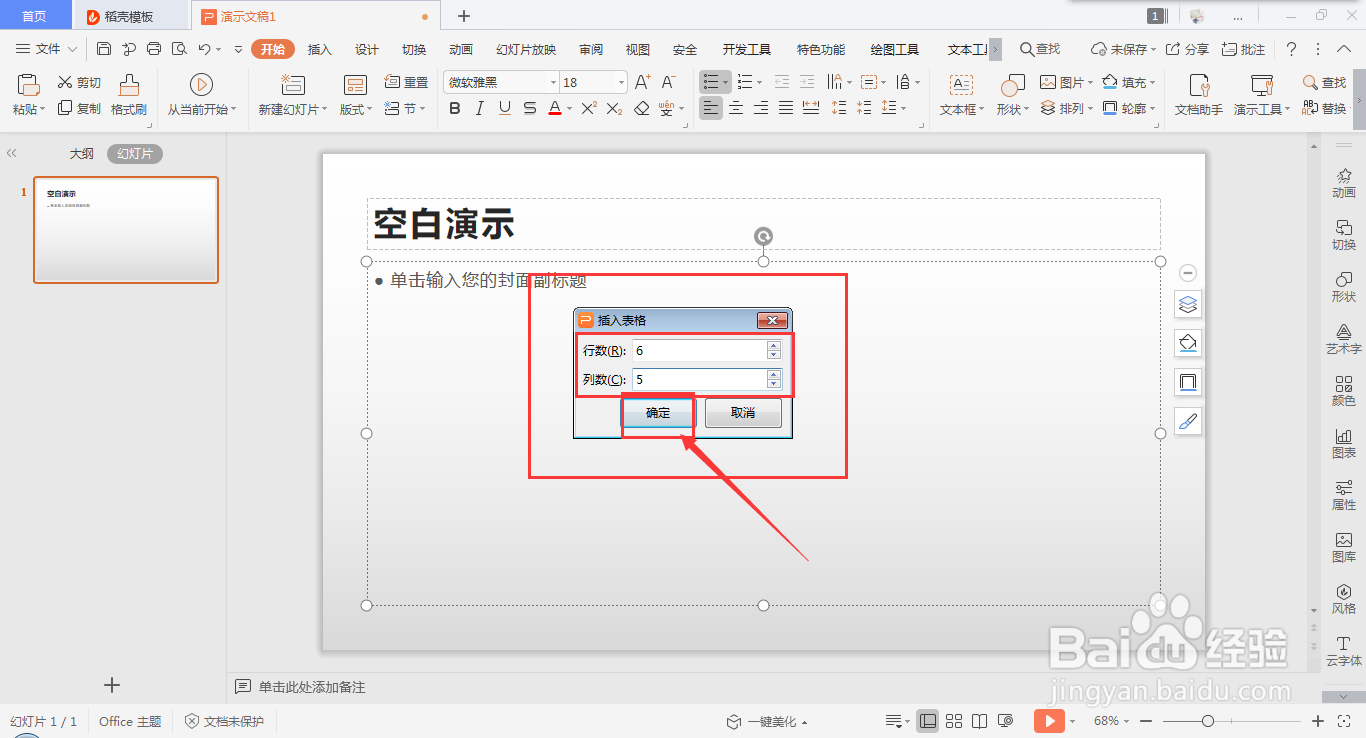Toggle the bullet list formatting

[711, 81]
